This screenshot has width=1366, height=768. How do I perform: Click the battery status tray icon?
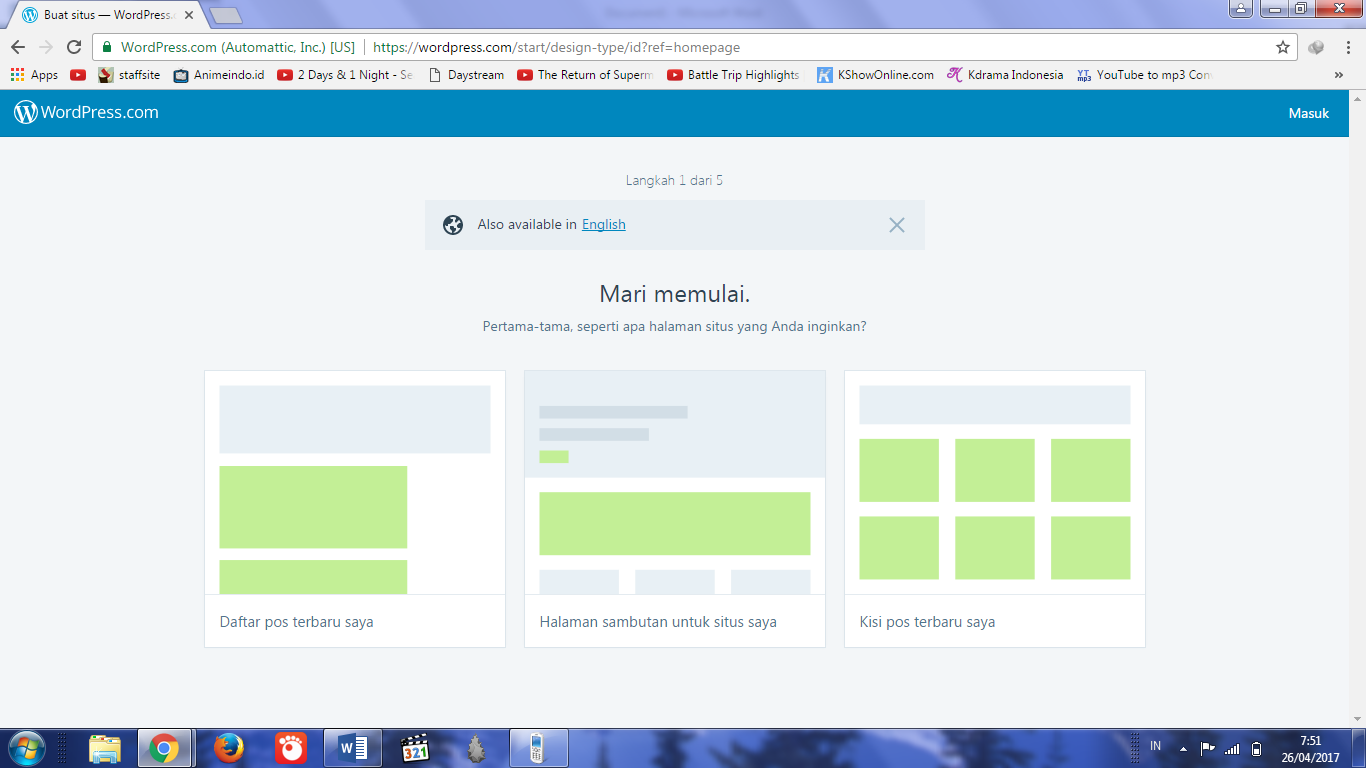click(x=1257, y=748)
